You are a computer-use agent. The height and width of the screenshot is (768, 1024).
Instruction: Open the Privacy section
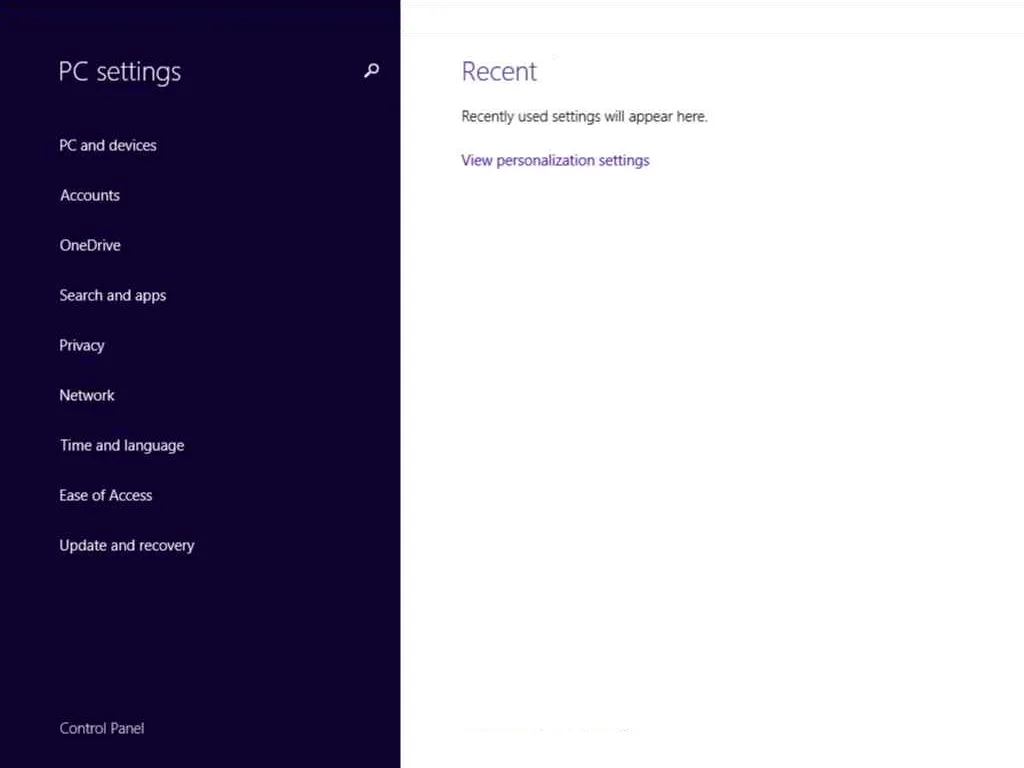(82, 345)
